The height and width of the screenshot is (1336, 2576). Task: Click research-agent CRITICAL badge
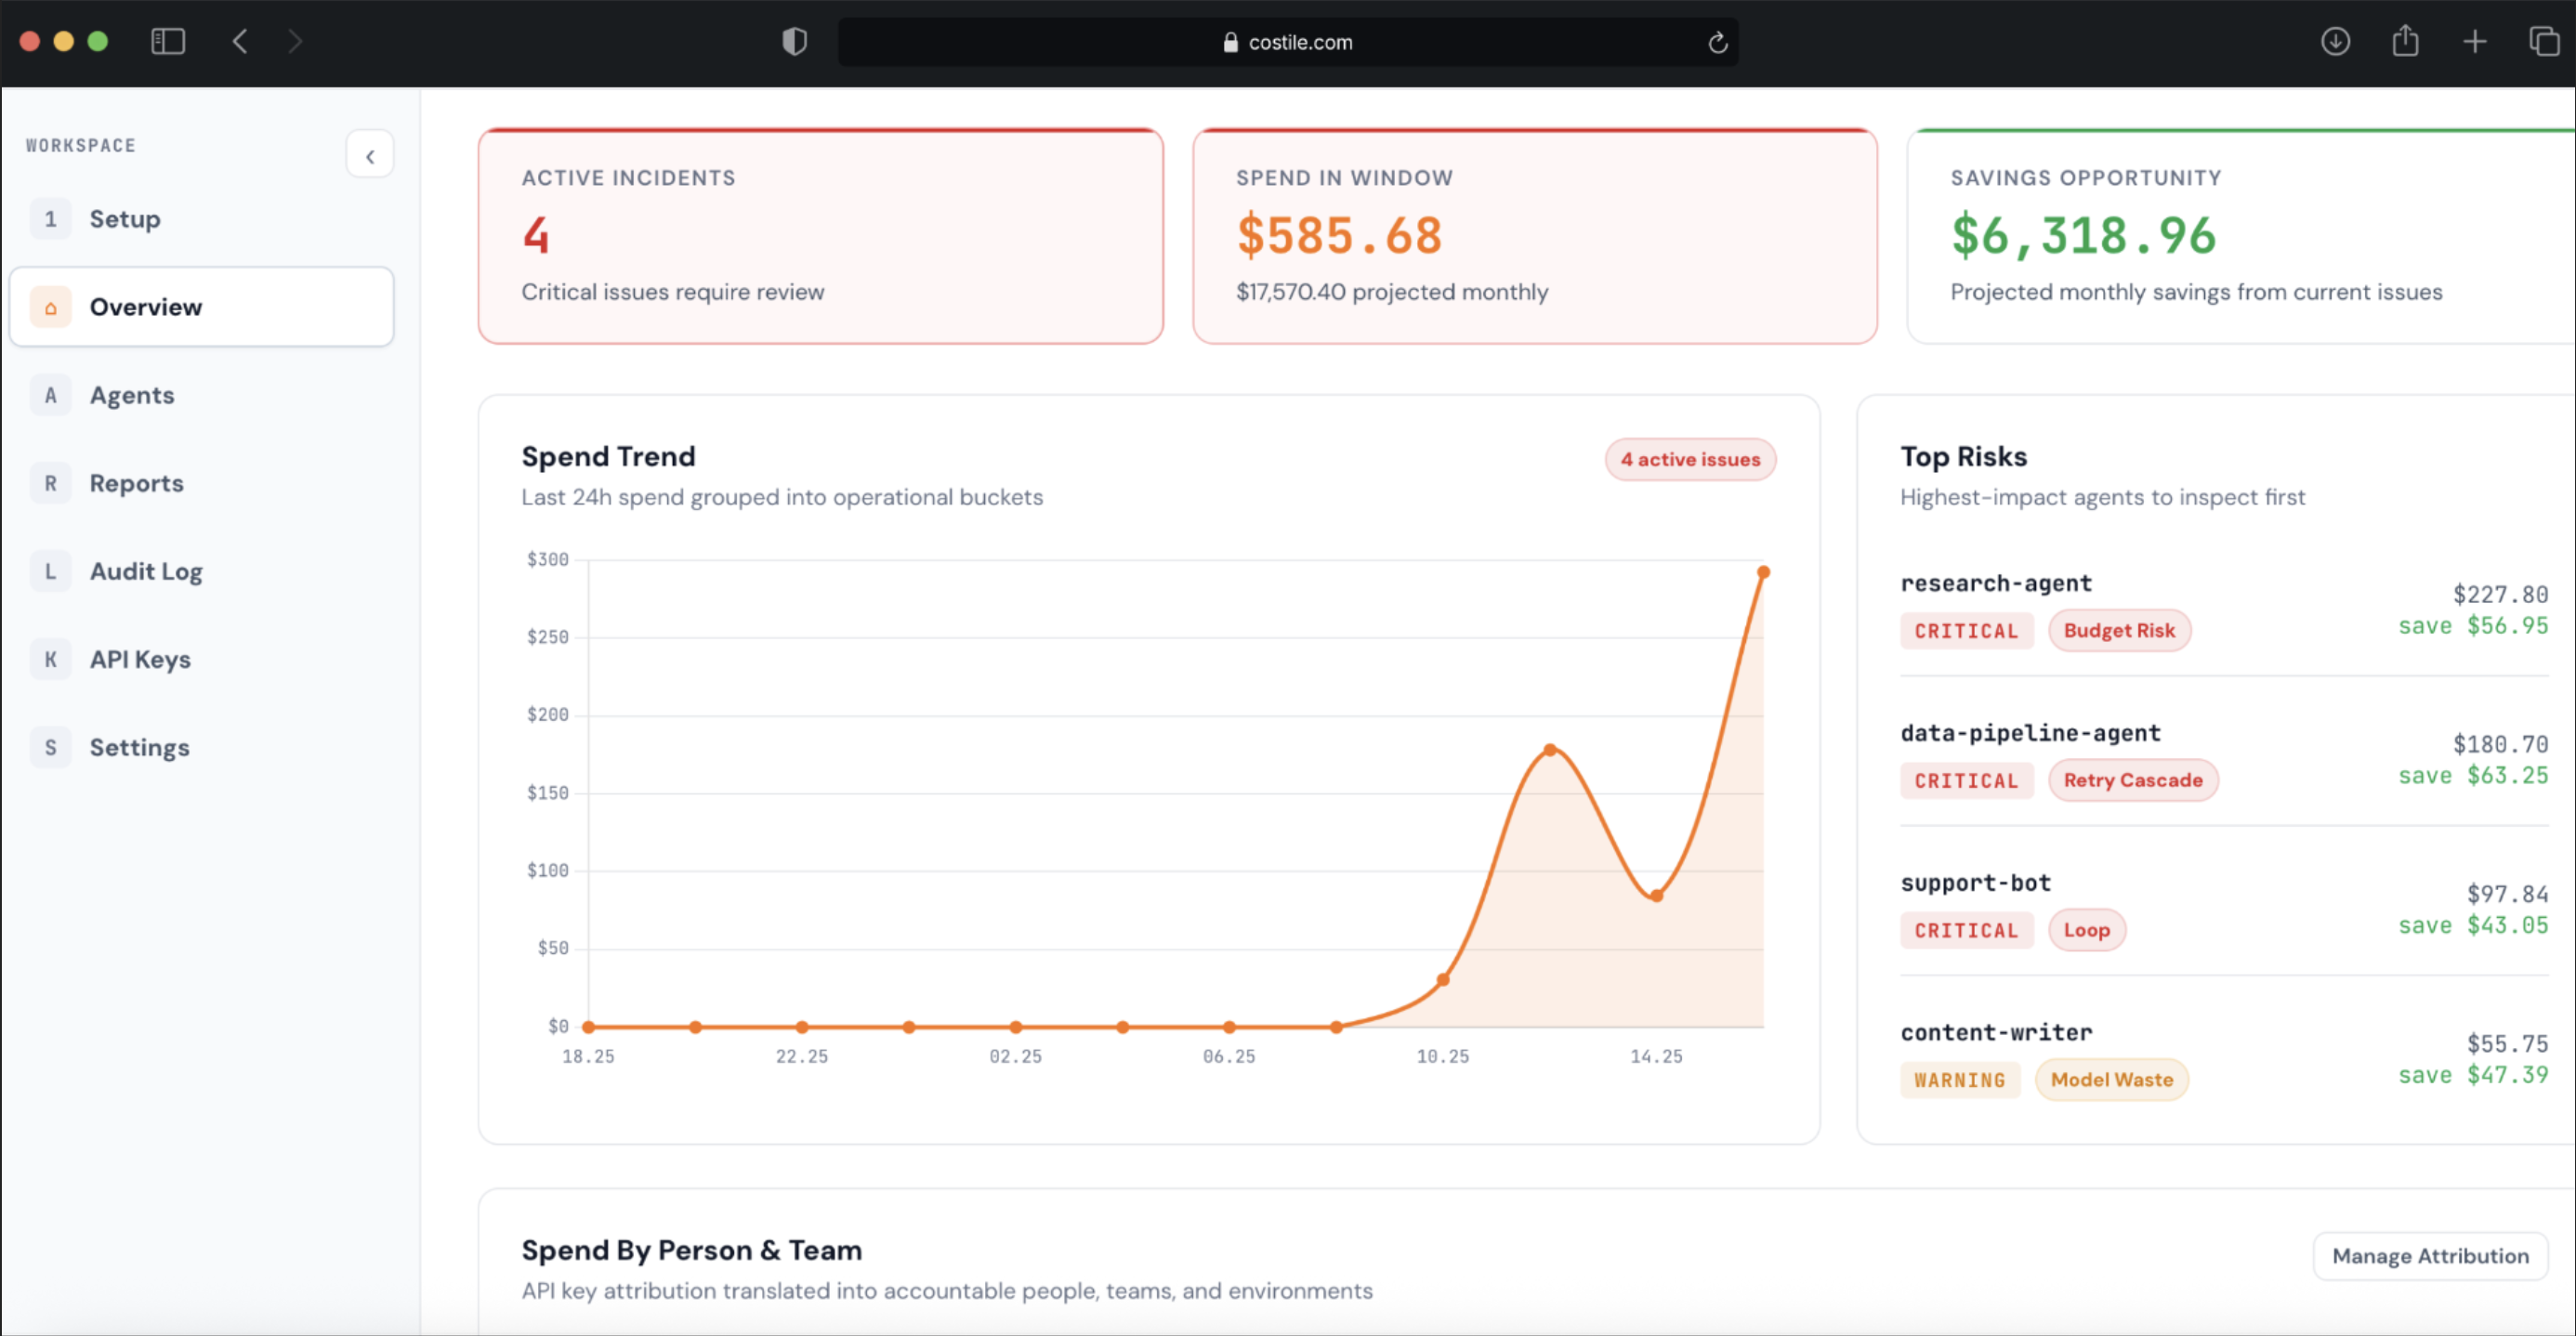pos(1966,631)
